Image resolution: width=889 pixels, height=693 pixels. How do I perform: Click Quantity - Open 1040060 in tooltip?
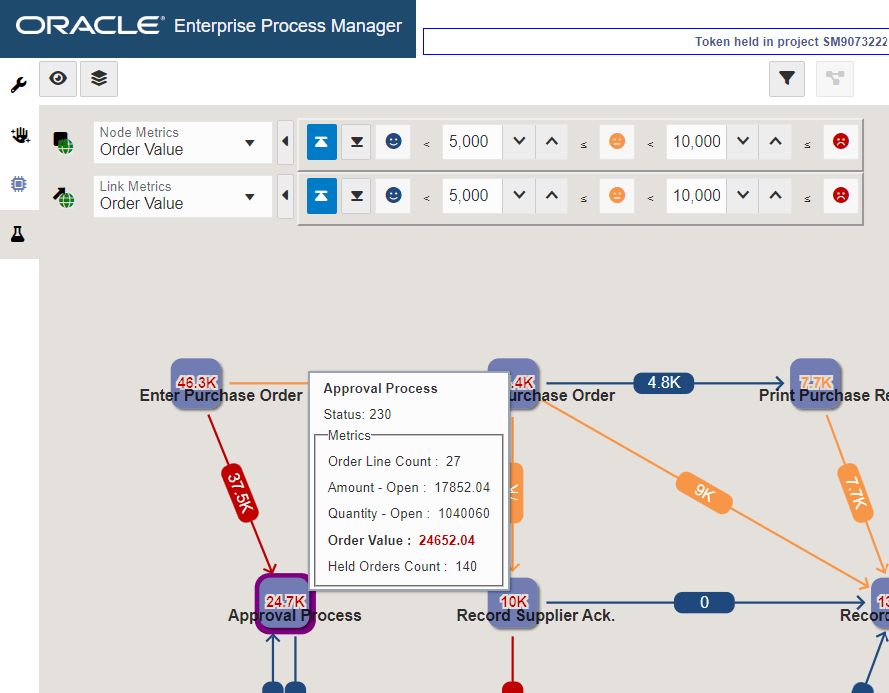pyautogui.click(x=409, y=514)
